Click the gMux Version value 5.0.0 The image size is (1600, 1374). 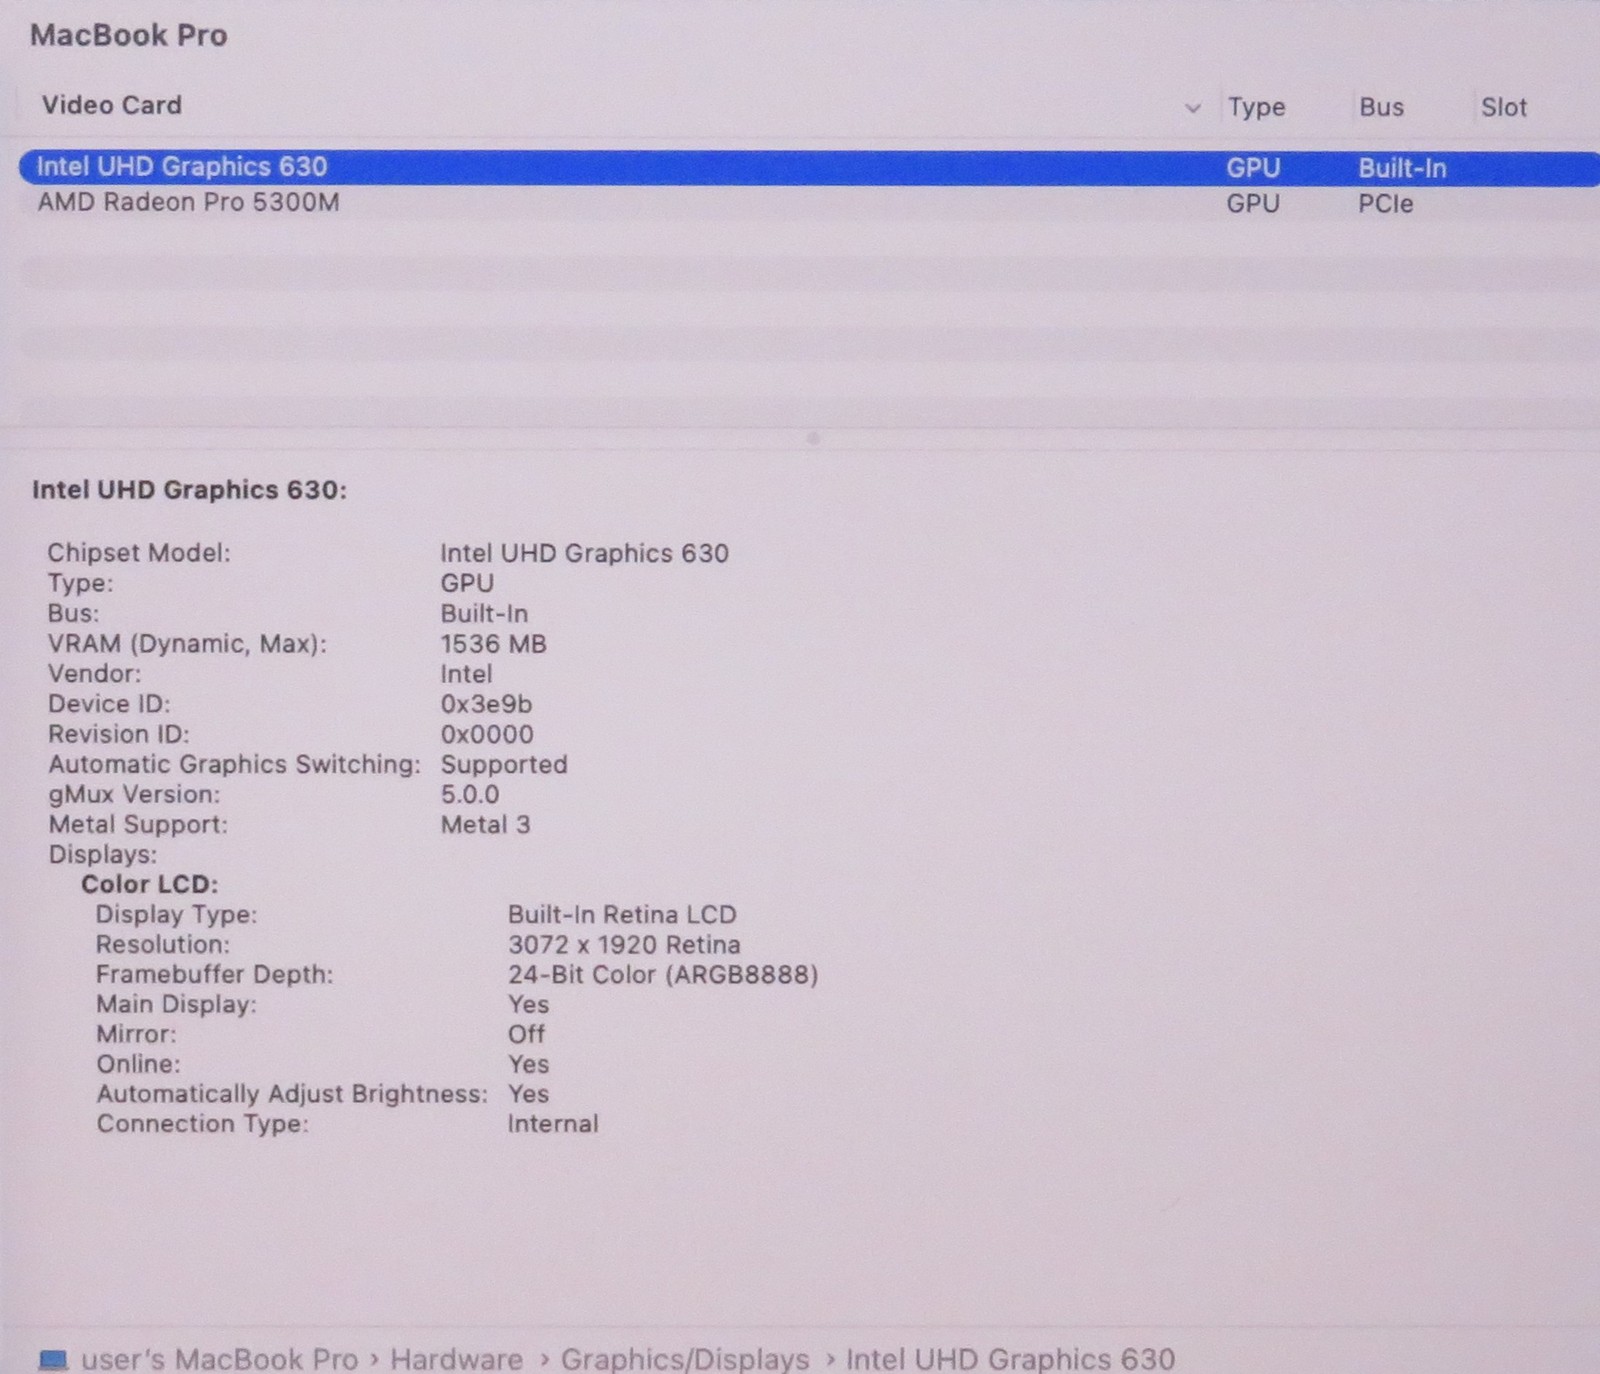point(470,794)
